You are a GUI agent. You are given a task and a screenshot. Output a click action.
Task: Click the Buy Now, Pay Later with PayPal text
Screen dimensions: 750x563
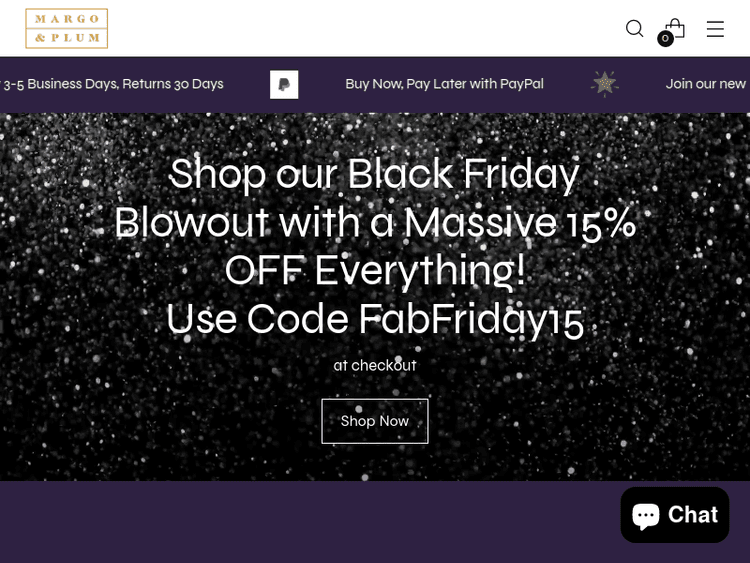click(x=444, y=84)
